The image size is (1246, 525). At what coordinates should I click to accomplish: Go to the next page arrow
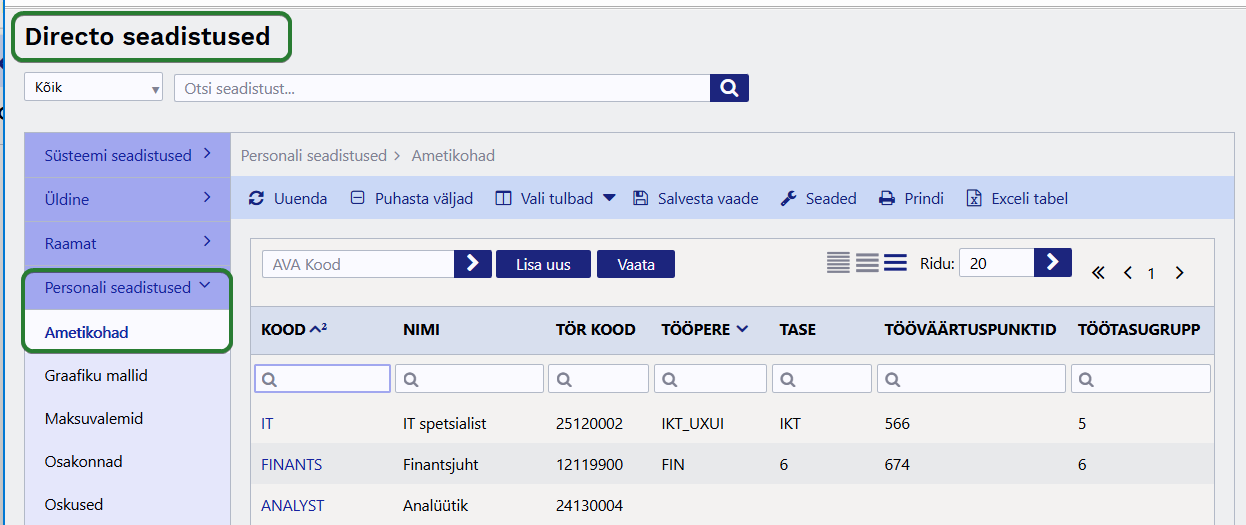click(x=1180, y=273)
